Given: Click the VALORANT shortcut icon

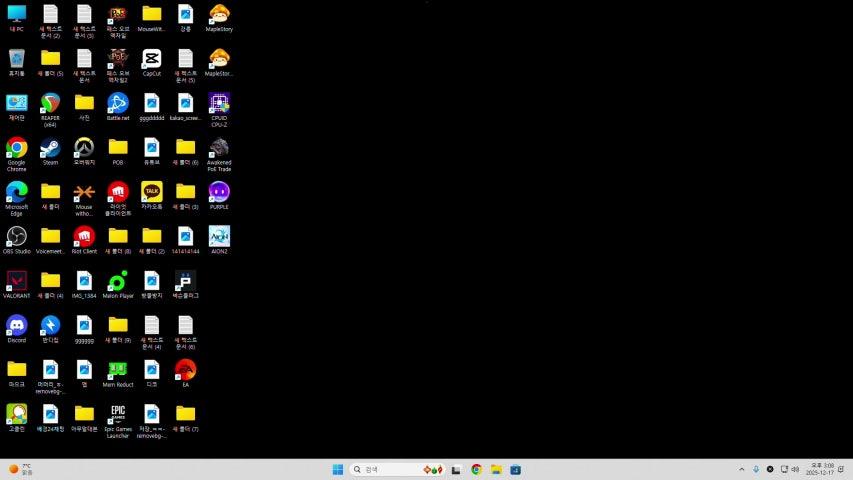Looking at the screenshot, I should tap(17, 280).
